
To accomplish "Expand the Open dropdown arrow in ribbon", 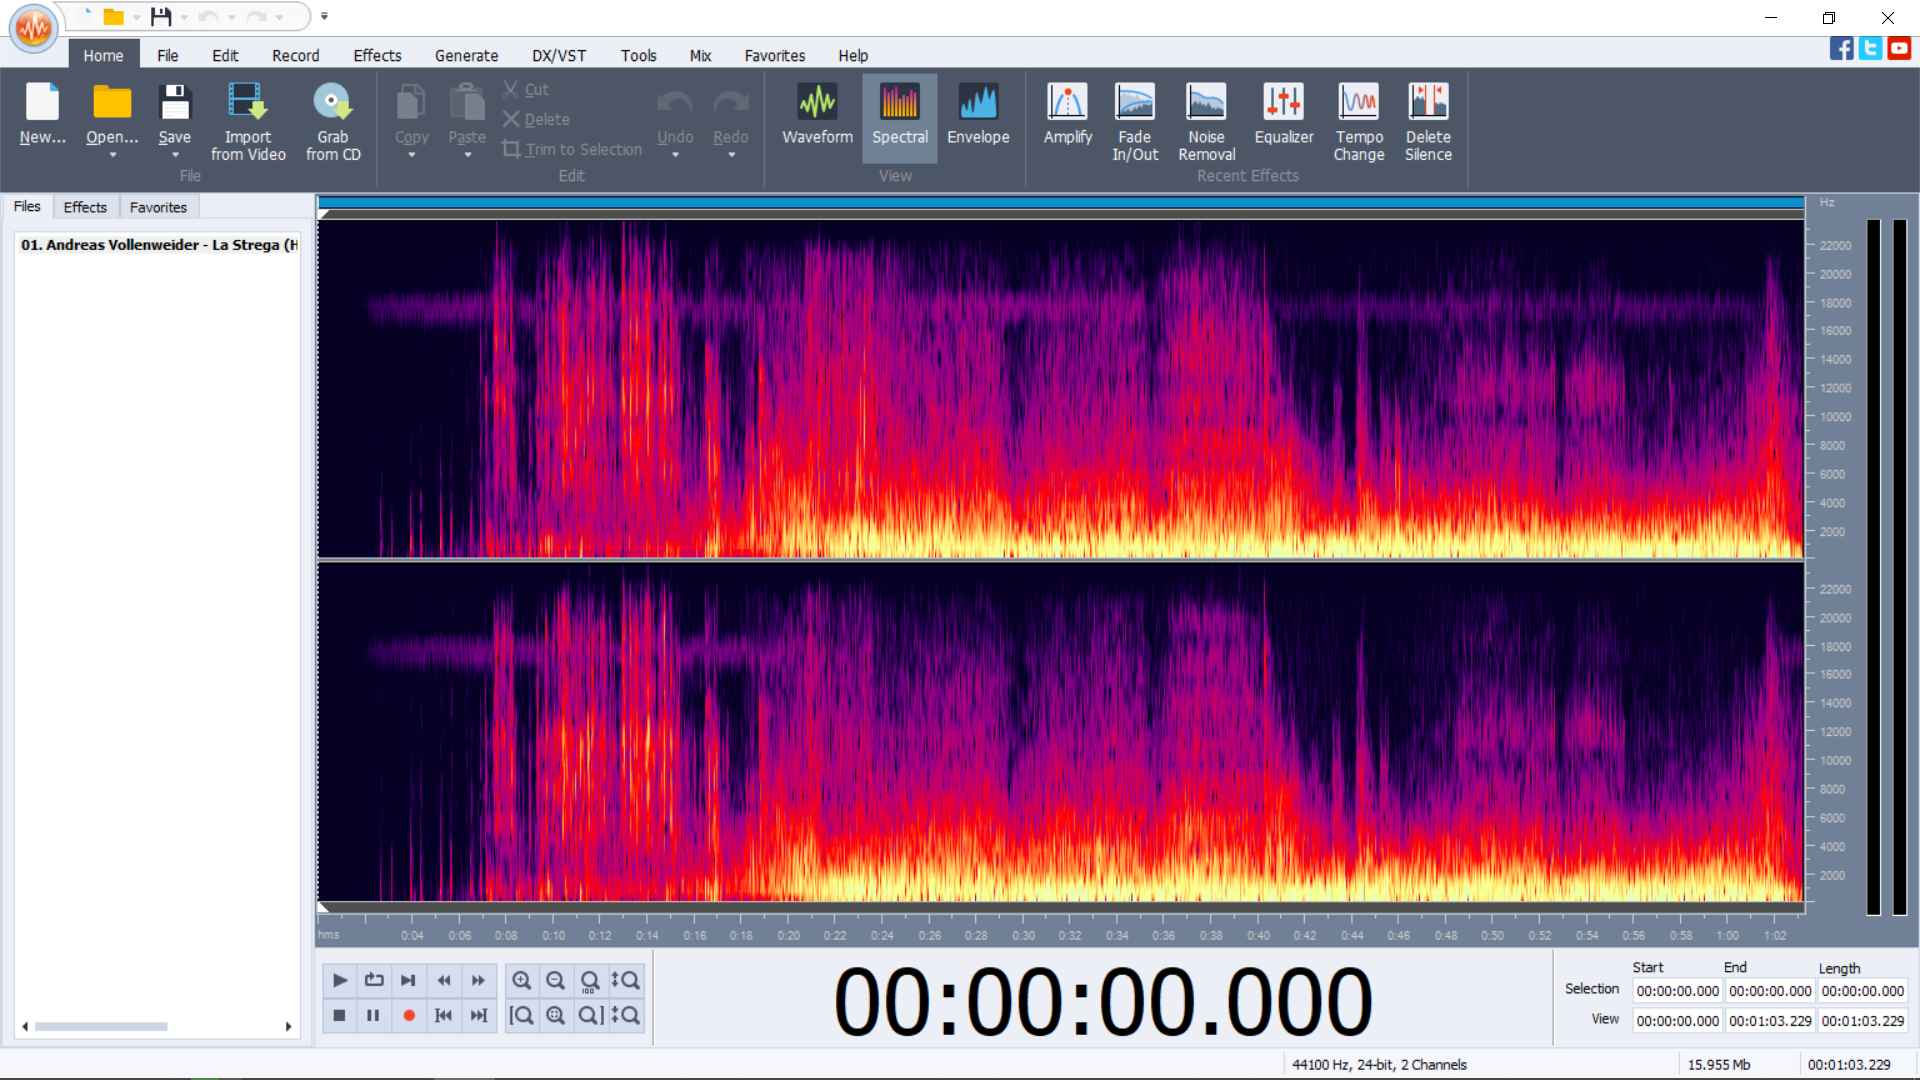I will pyautogui.click(x=112, y=155).
